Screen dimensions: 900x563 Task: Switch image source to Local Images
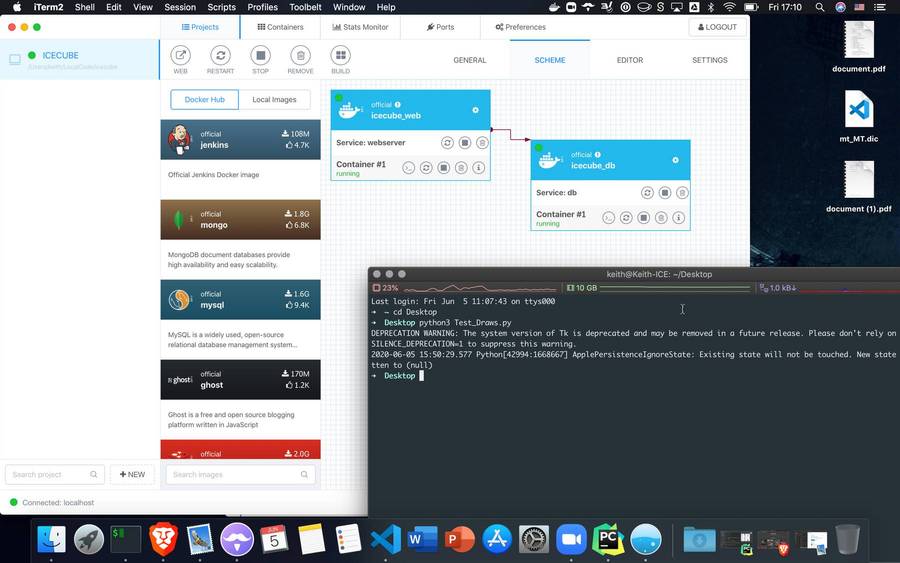274,99
